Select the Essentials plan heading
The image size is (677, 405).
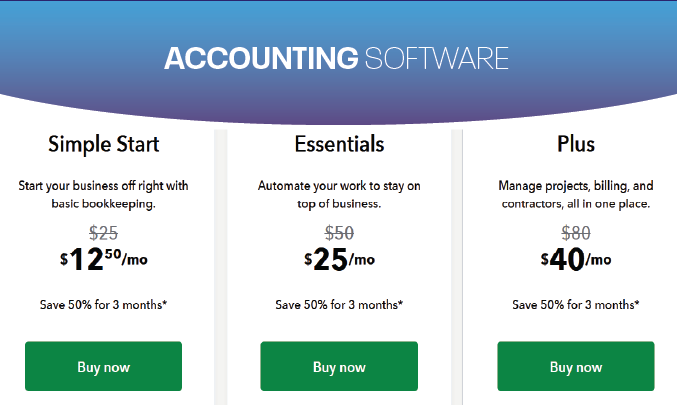(x=339, y=144)
